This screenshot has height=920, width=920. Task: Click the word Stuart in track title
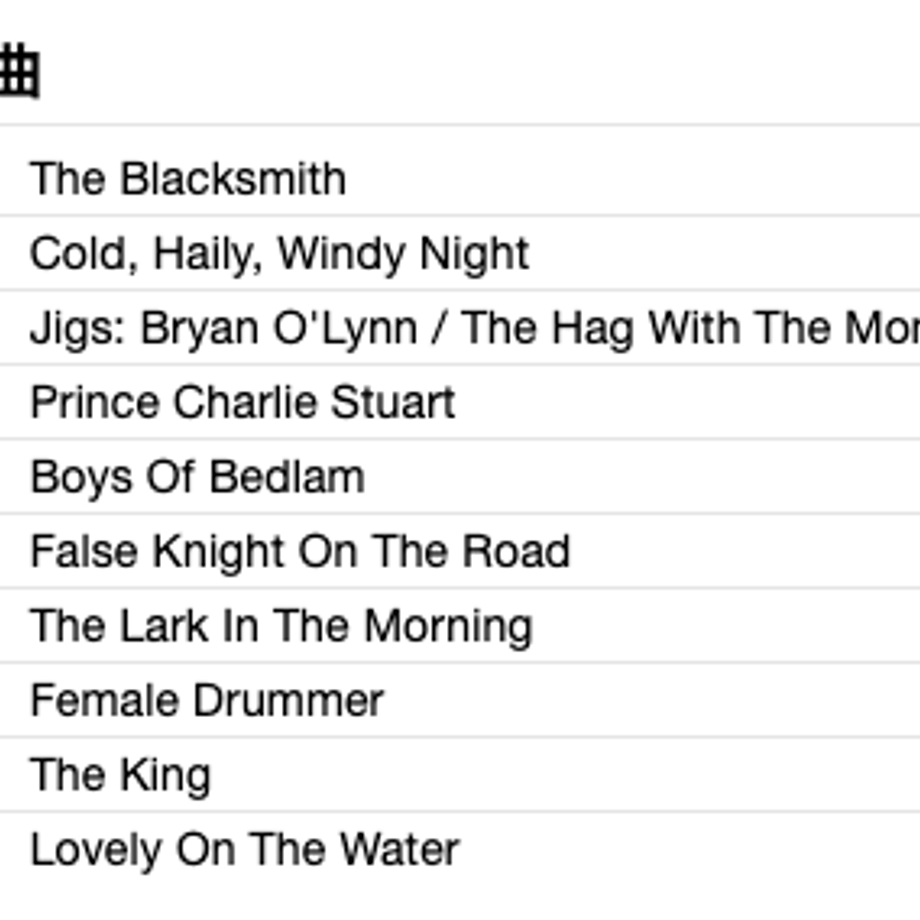click(393, 402)
